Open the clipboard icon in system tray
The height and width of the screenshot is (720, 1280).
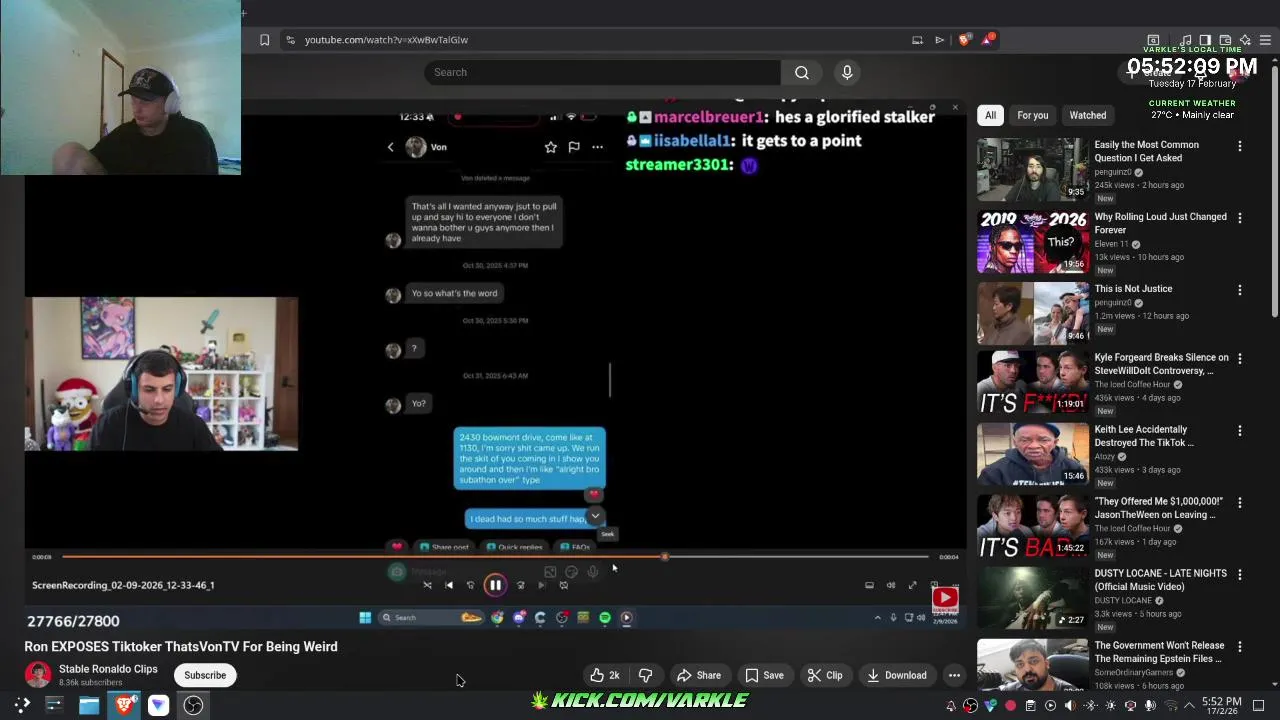(1030, 706)
